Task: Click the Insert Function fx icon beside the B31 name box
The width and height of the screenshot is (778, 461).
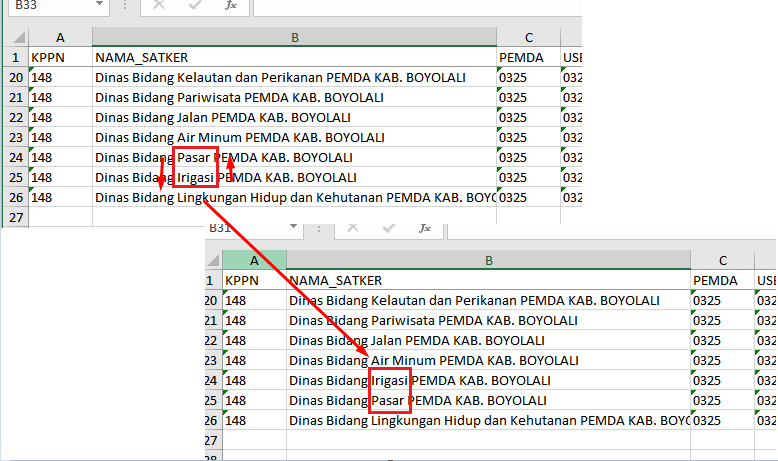Action: (x=425, y=228)
